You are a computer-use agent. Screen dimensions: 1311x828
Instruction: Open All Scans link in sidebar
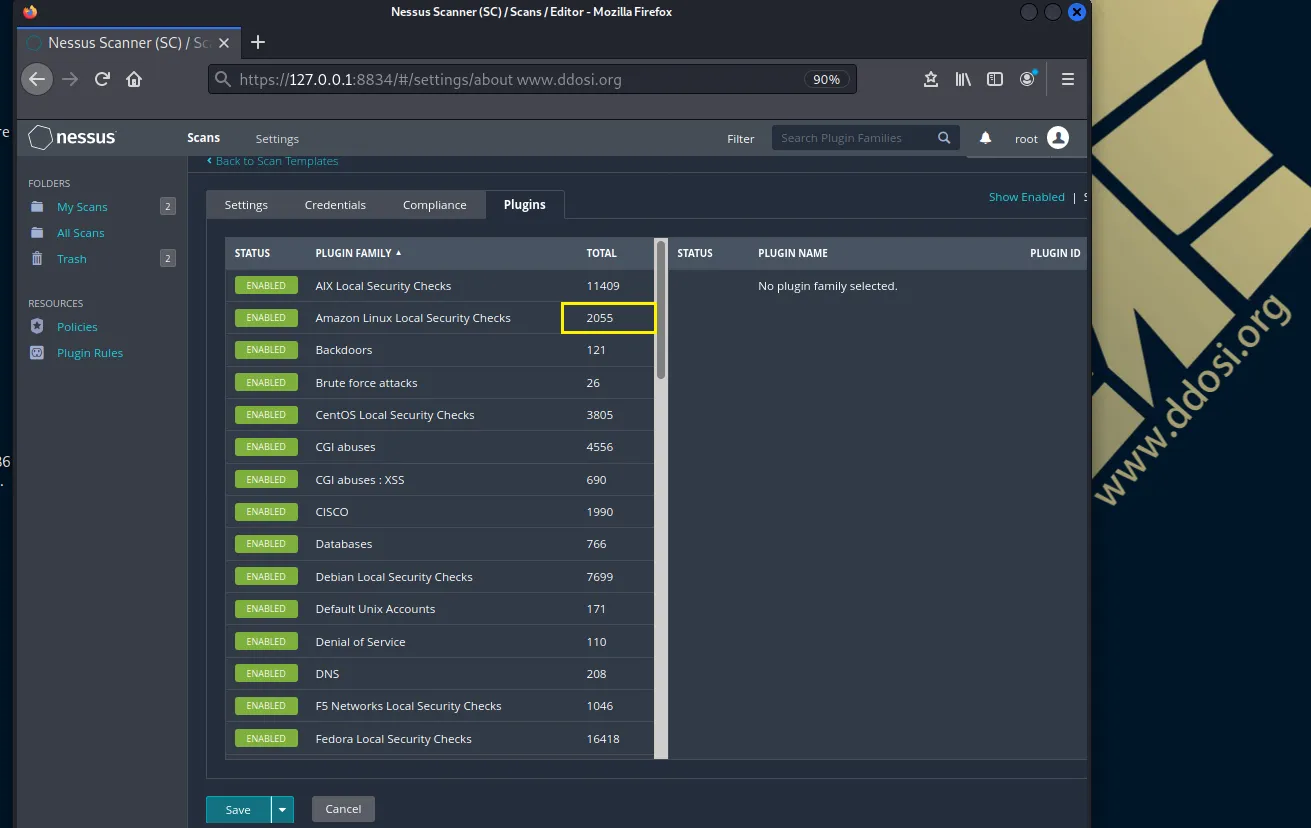81,233
